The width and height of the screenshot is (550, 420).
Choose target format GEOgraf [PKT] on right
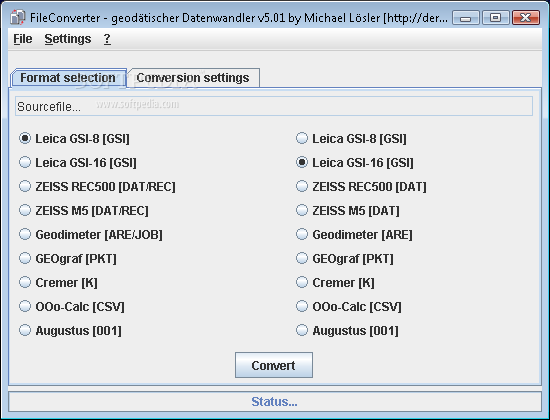[x=345, y=259]
